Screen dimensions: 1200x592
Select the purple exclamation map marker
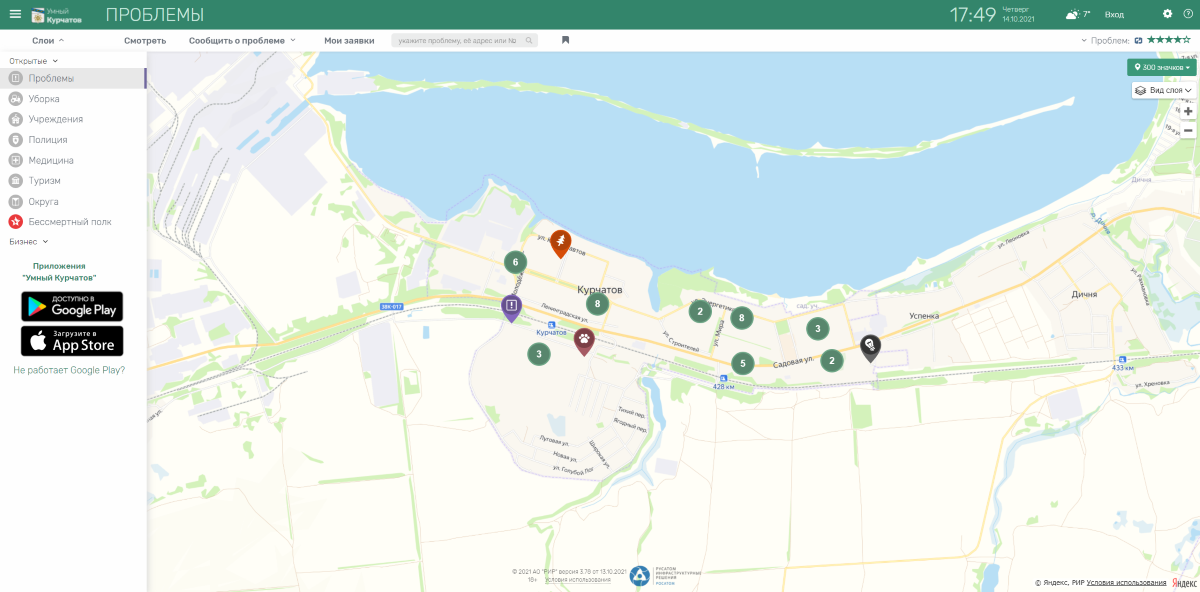(x=511, y=306)
